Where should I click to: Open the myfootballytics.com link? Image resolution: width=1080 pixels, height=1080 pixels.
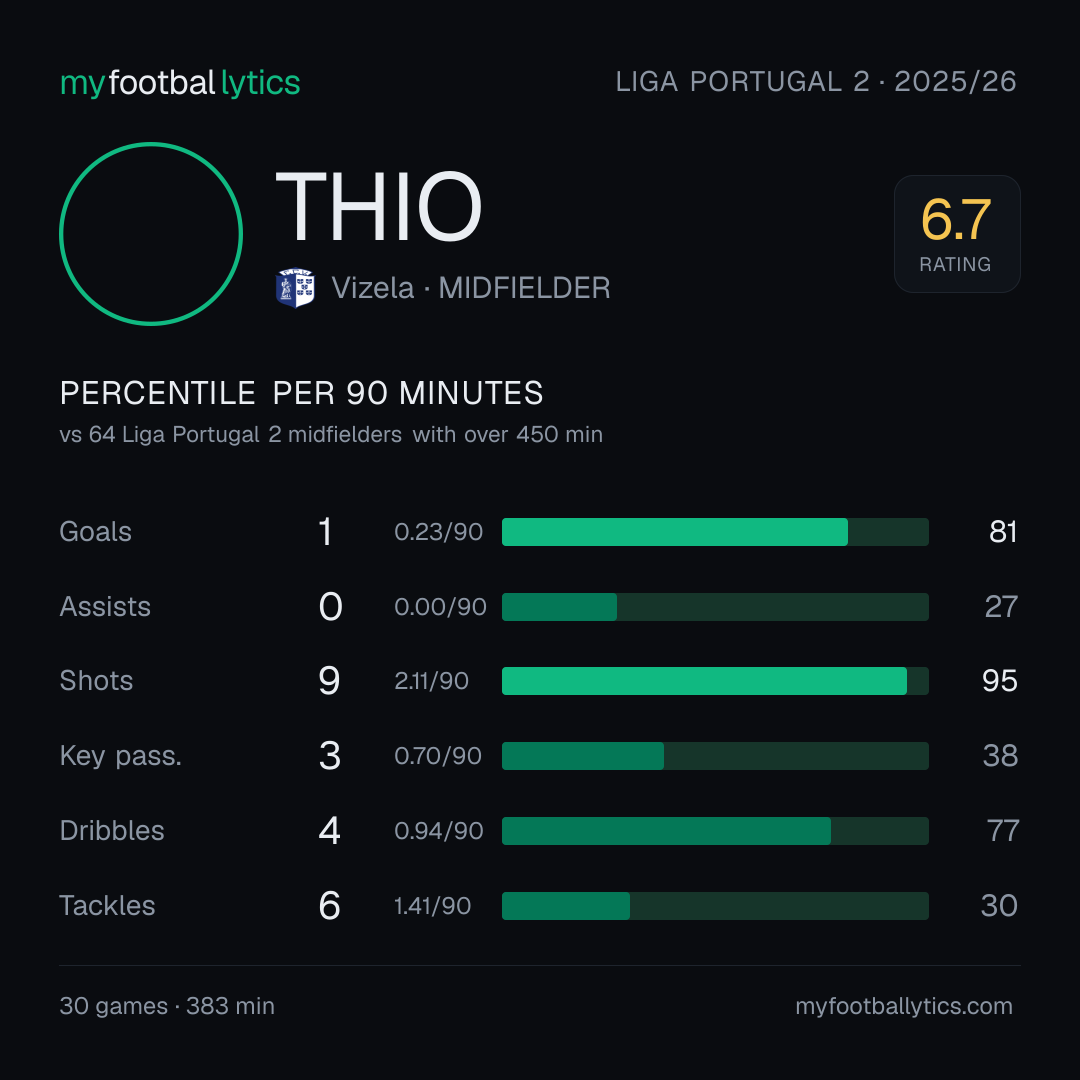[x=904, y=1006]
